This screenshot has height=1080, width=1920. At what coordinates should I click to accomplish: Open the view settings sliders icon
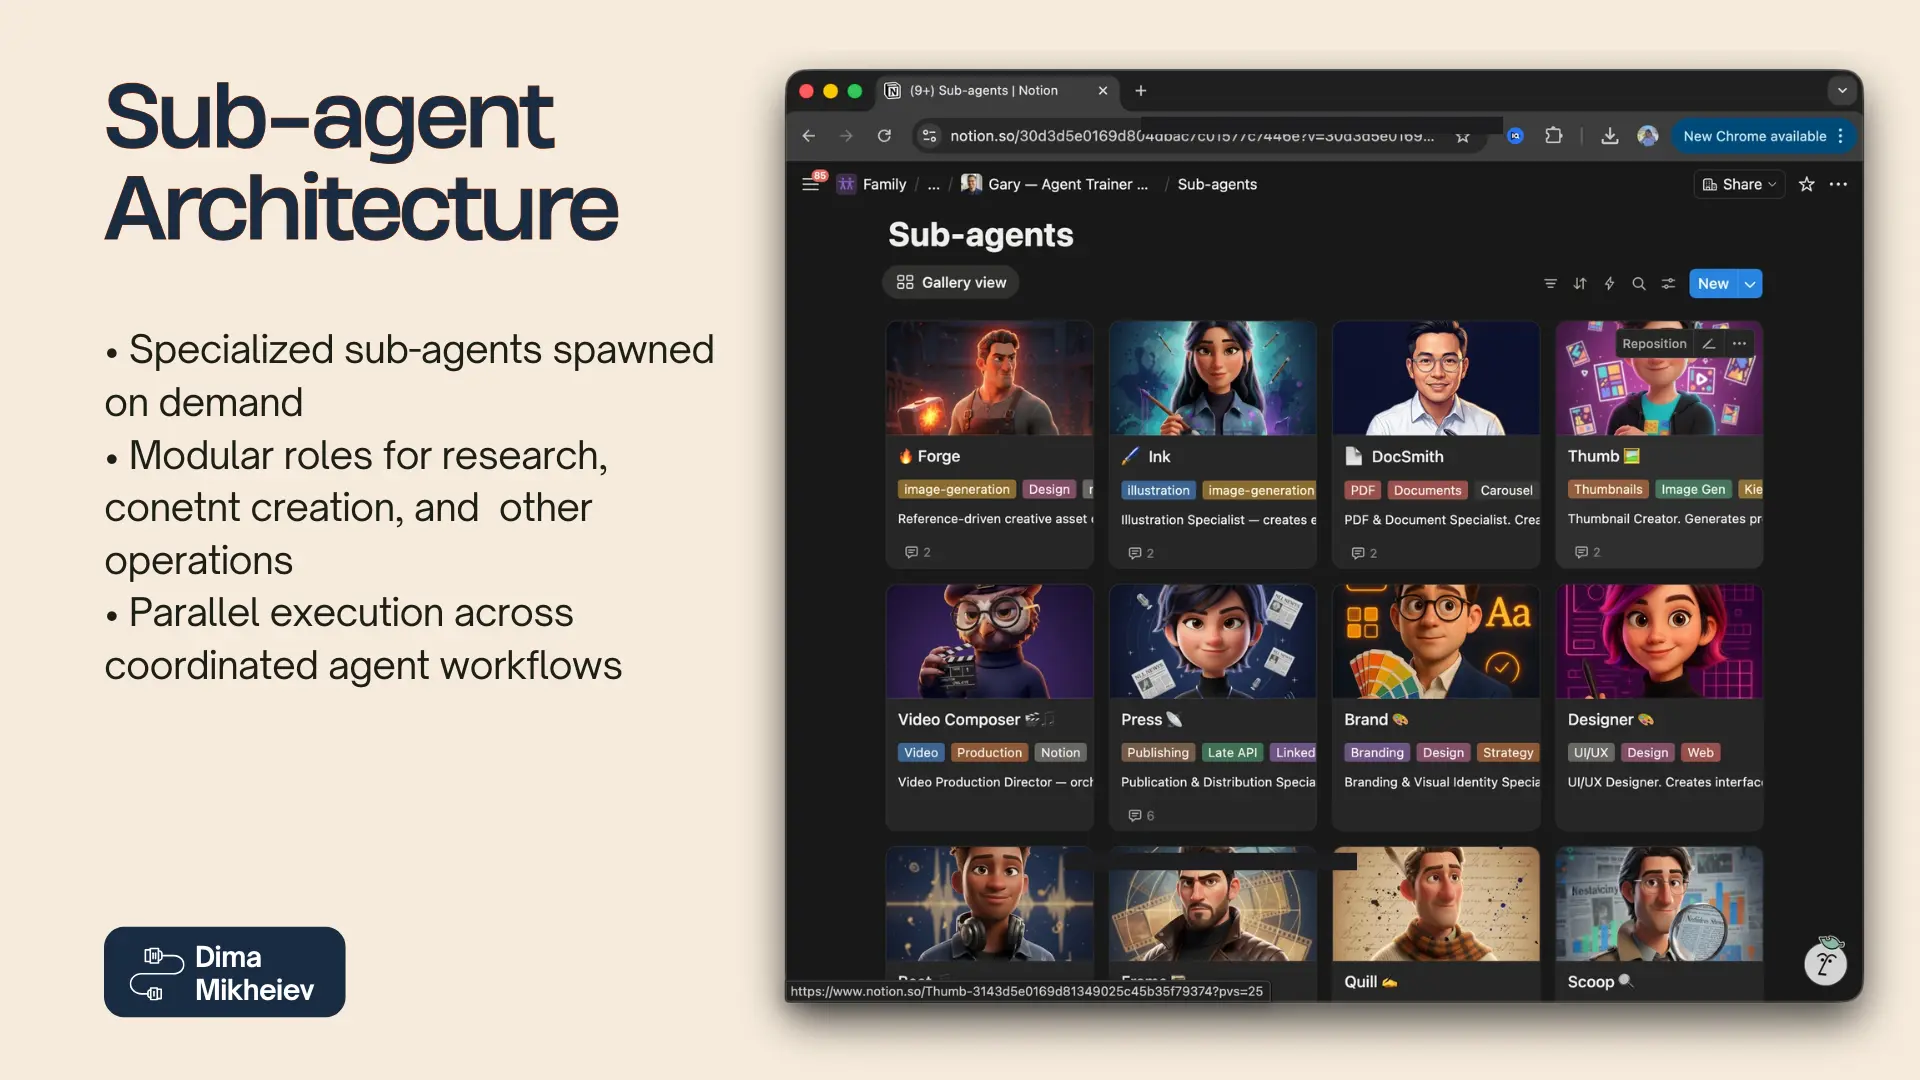pos(1668,284)
